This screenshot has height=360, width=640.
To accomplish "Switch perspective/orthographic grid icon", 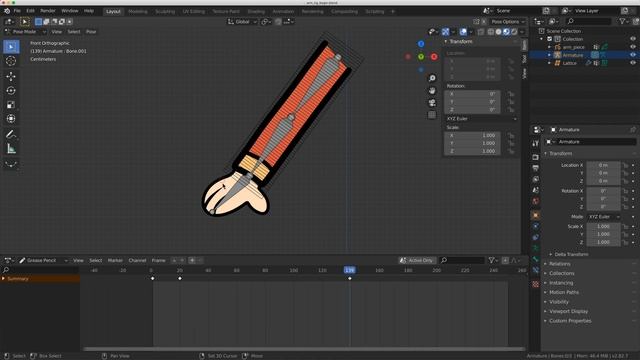I will [x=432, y=115].
